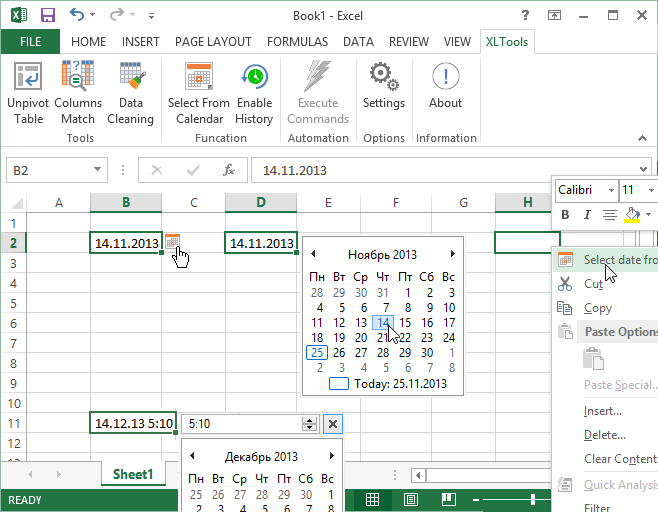The height and width of the screenshot is (512, 658).
Task: Apply bold in the mini toolbar
Action: tap(565, 215)
